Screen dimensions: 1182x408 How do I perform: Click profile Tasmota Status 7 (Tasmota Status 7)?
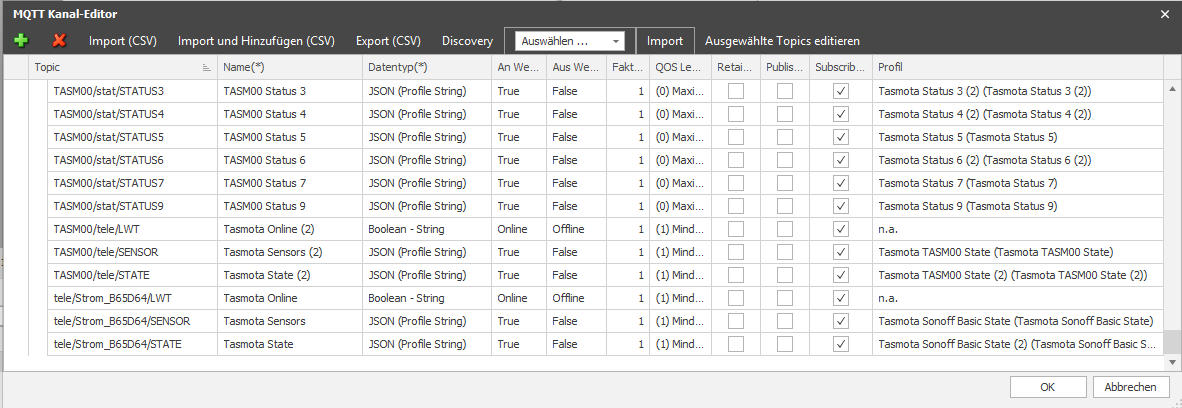tap(1018, 183)
